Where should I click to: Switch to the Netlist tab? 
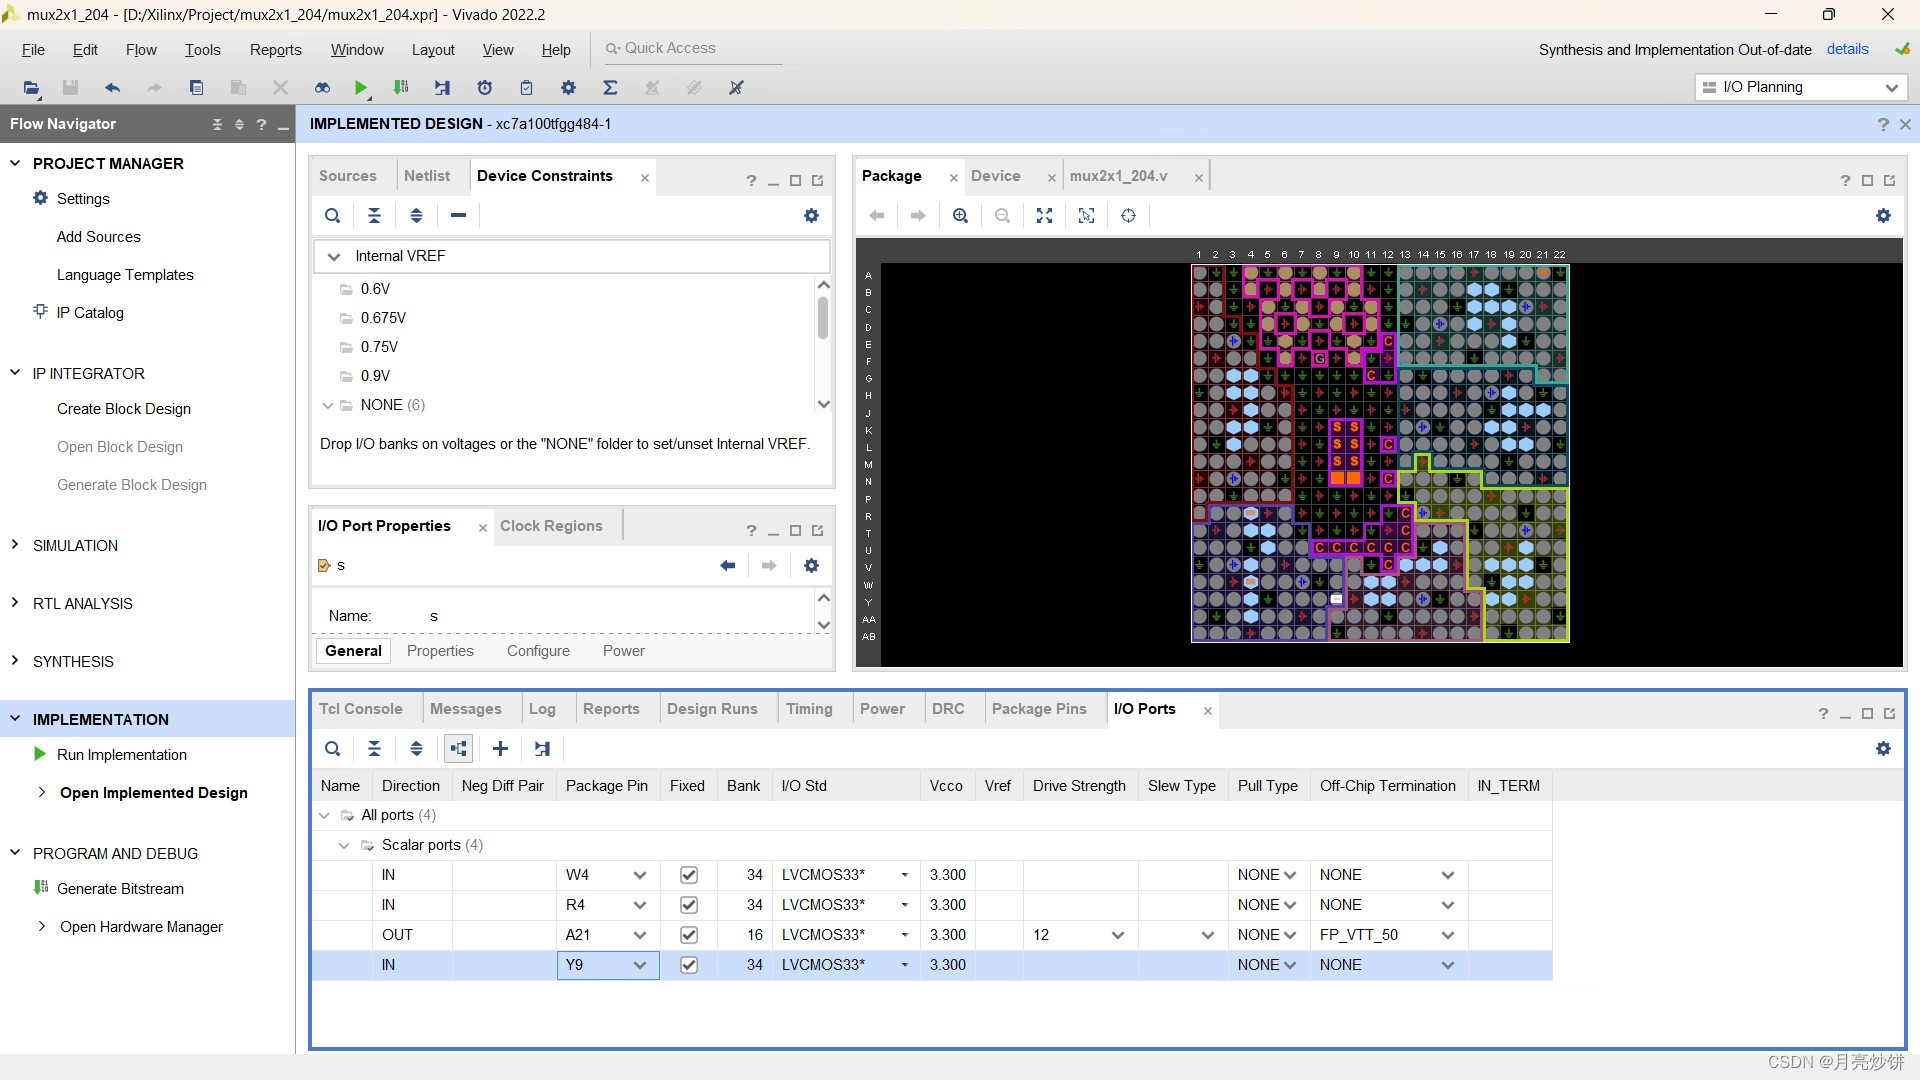pos(427,176)
